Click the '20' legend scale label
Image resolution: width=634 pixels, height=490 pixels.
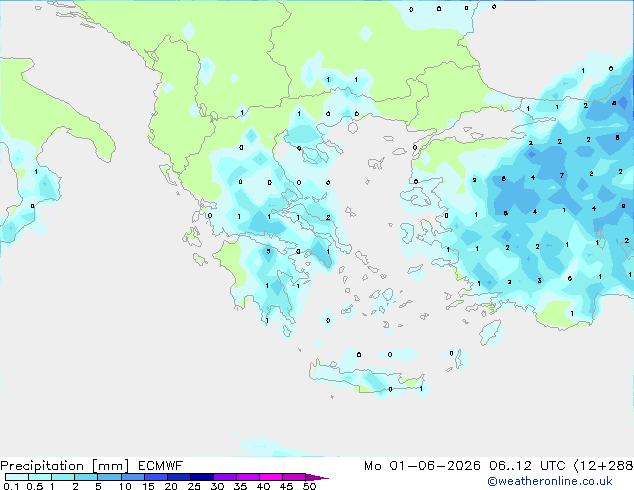point(171,486)
